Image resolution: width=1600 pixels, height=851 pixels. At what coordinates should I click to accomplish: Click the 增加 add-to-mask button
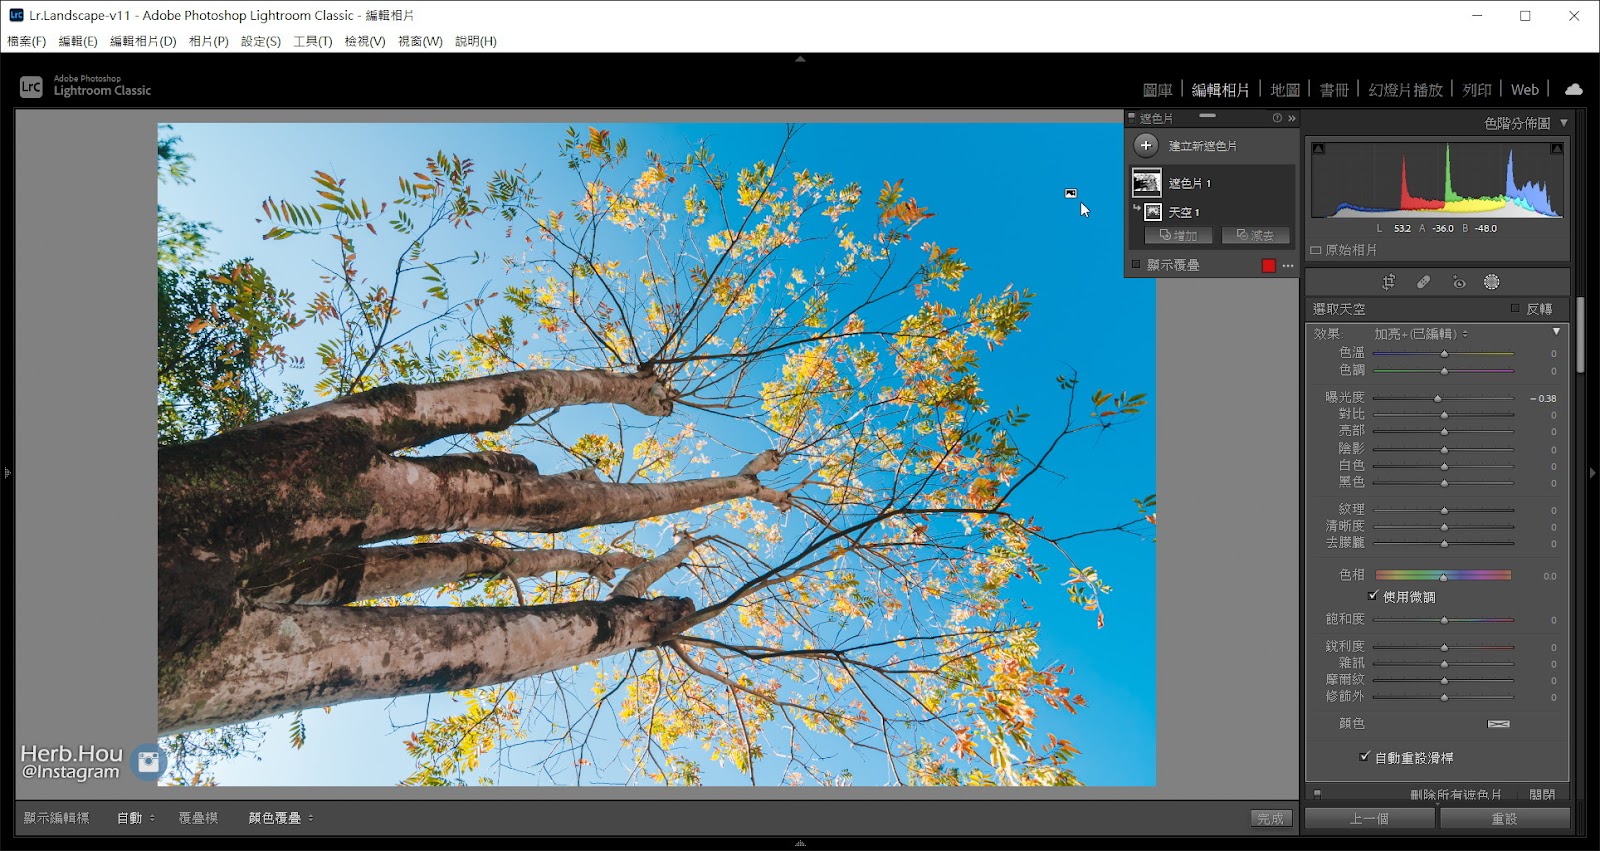(x=1178, y=236)
